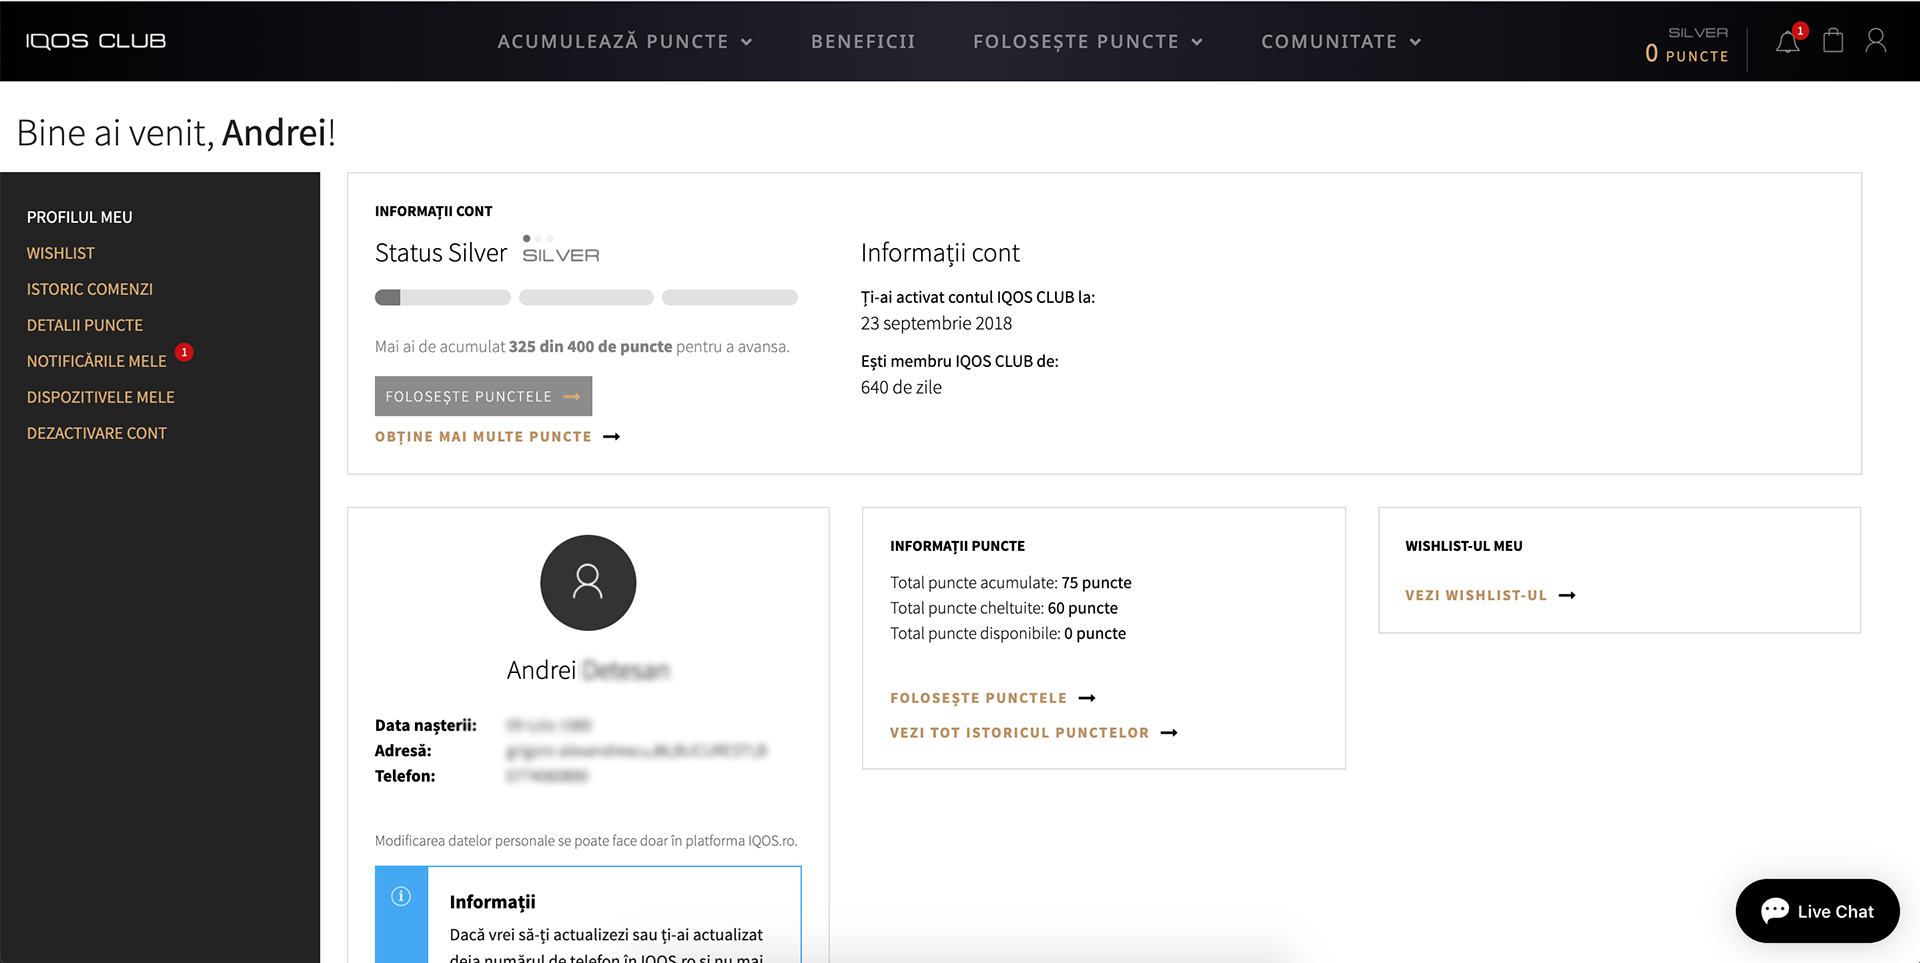Click the 0 Puncte Silver counter in header
Image resolution: width=1920 pixels, height=963 pixels.
(x=1687, y=45)
